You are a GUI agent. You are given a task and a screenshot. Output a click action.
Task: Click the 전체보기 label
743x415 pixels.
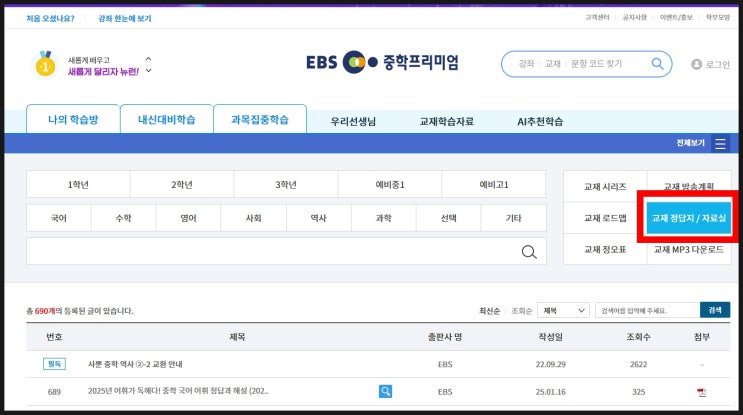tap(690, 143)
